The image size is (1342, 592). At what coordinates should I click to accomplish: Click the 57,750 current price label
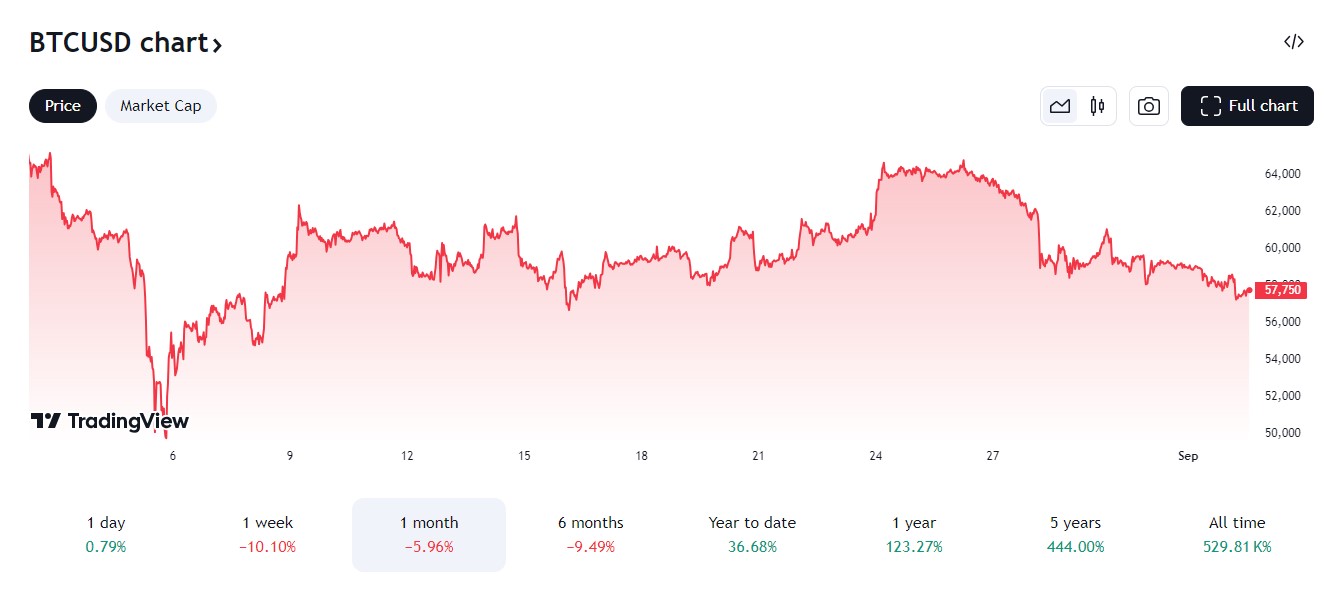click(x=1282, y=290)
